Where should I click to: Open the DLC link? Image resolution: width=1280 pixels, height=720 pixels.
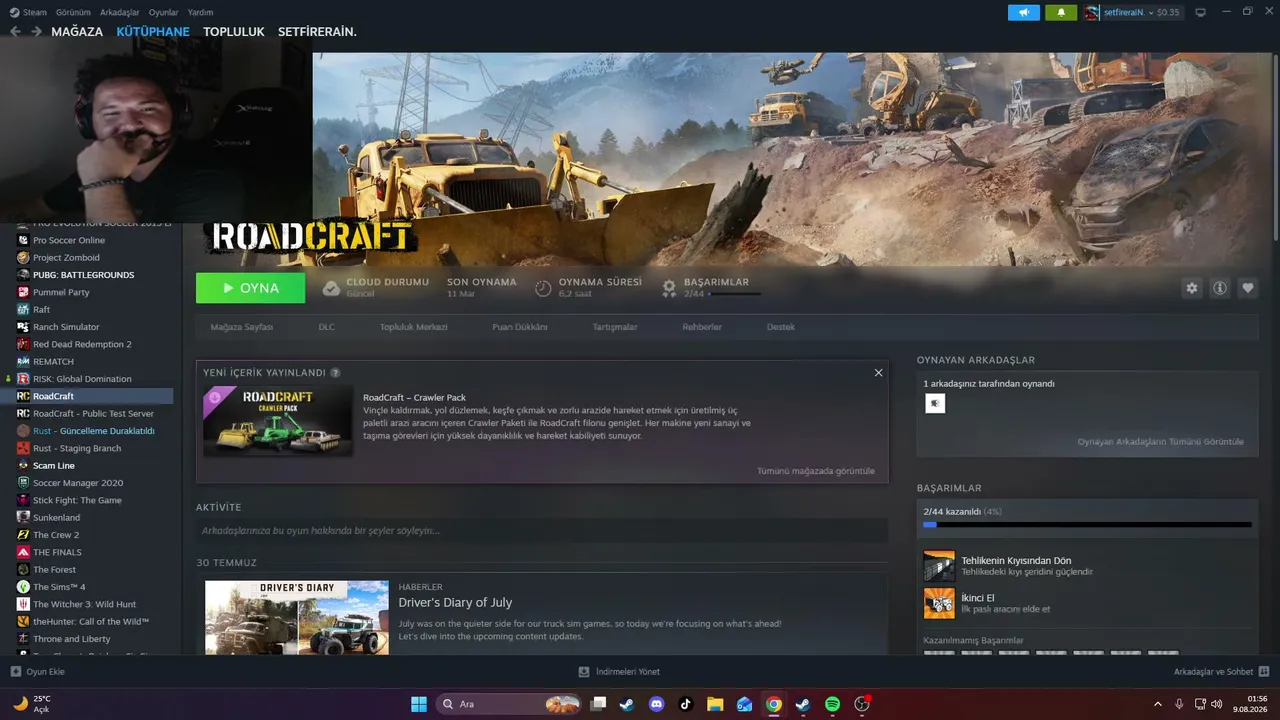click(x=327, y=327)
